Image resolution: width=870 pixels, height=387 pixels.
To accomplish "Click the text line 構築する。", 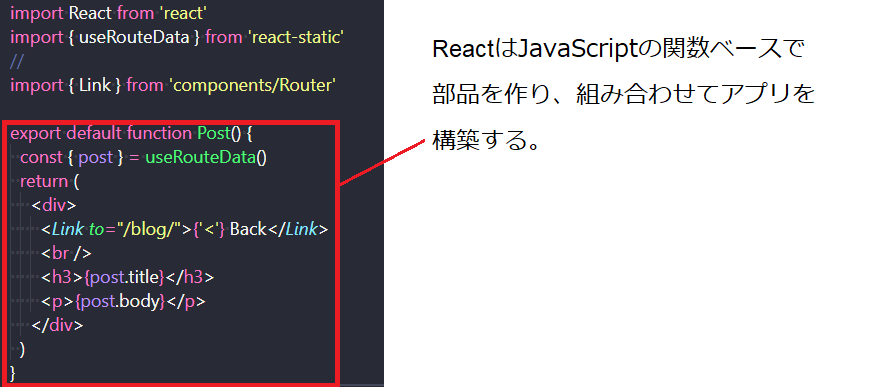I will click(487, 142).
